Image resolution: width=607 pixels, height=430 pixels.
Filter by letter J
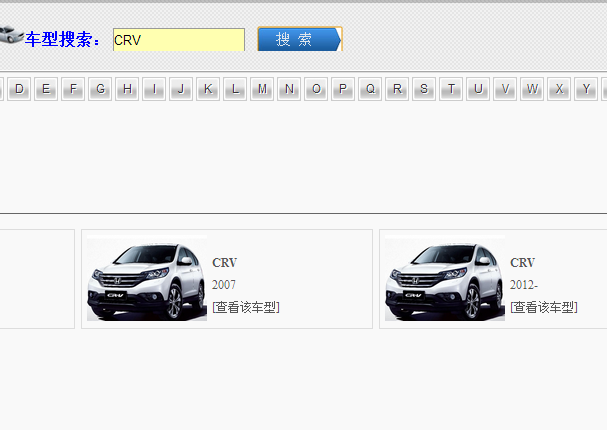point(181,89)
